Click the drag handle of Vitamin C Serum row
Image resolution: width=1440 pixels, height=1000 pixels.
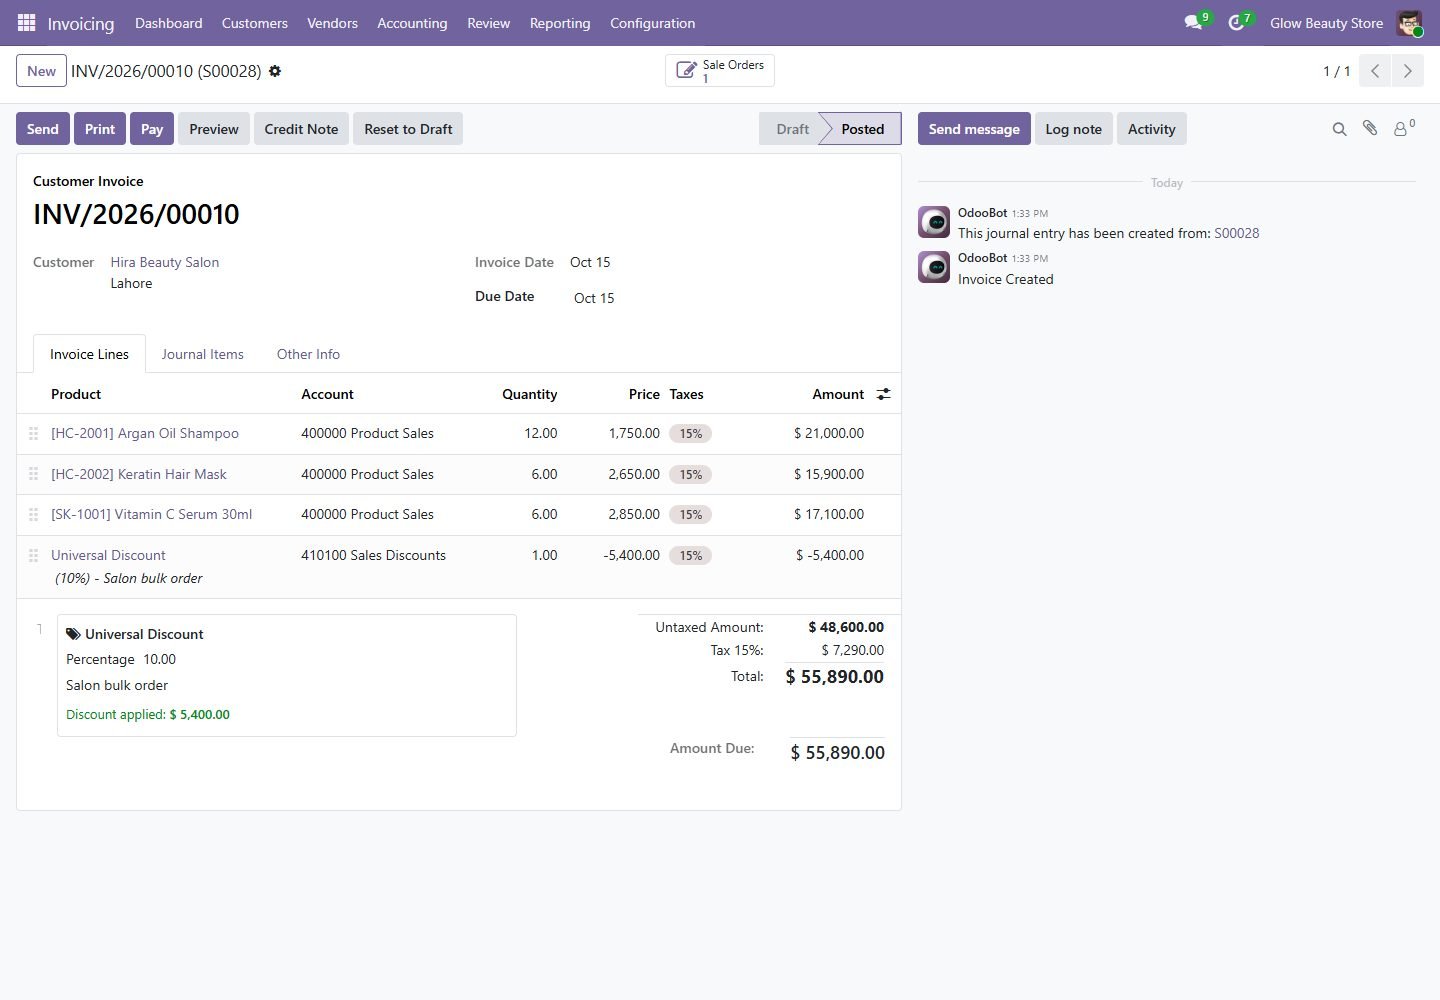(33, 514)
